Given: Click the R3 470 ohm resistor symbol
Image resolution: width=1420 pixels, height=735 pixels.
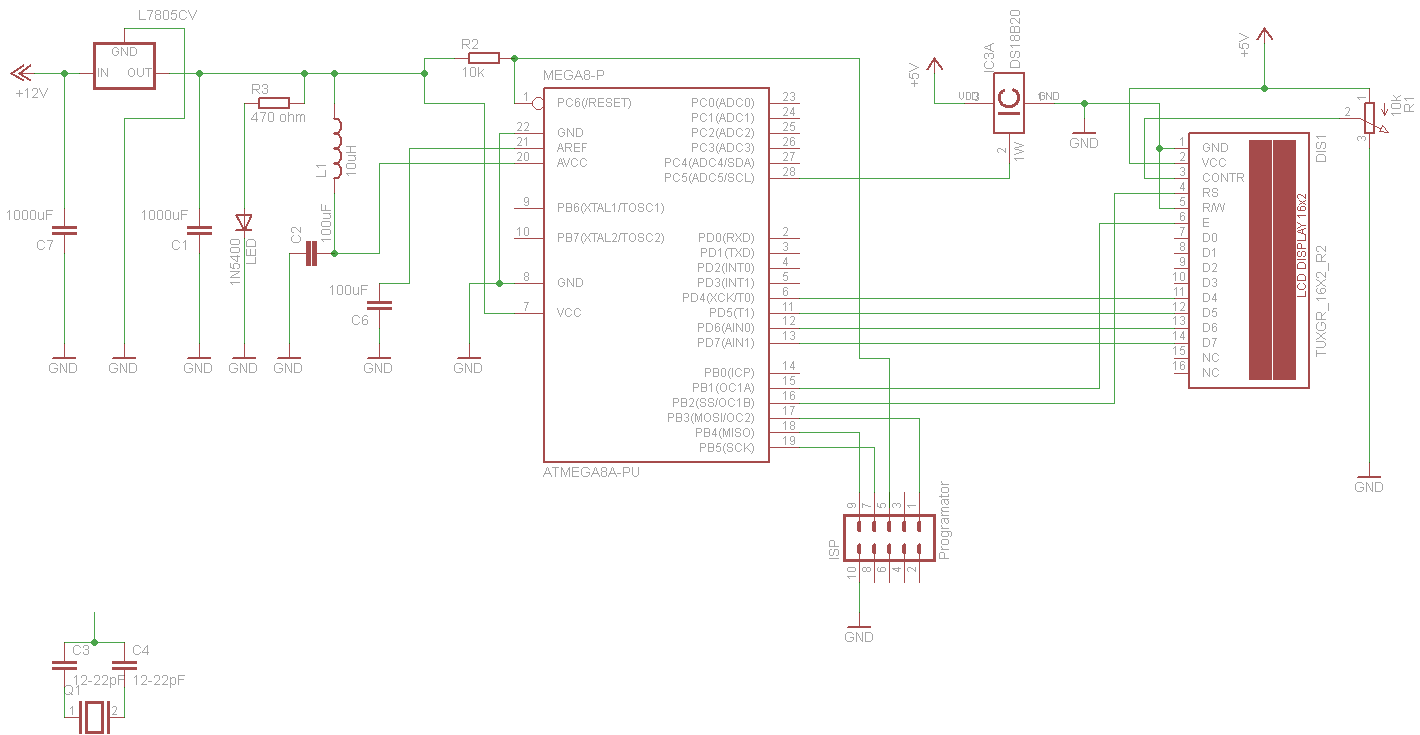Looking at the screenshot, I should coord(274,103).
